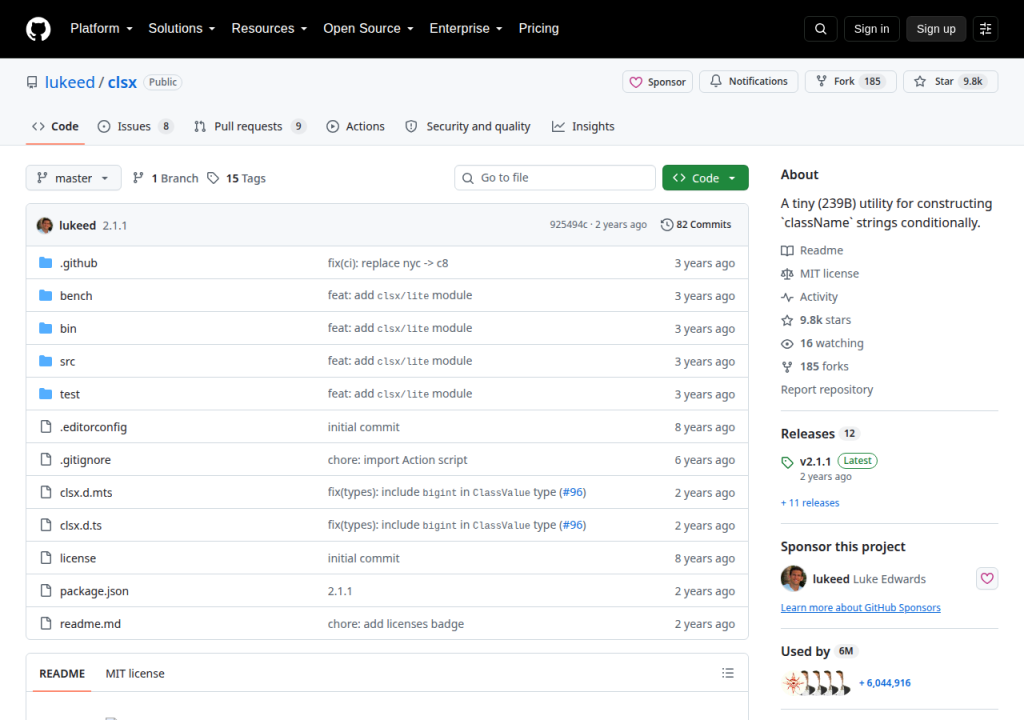Open the master branch selector dropdown
This screenshot has width=1024, height=720.
coord(73,178)
